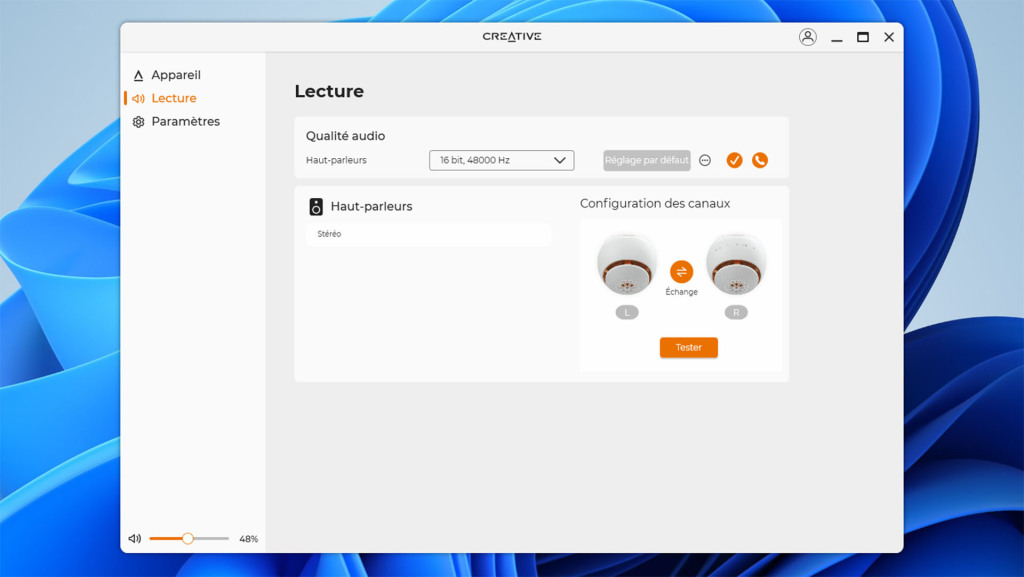
Task: Open the Paramètres section
Action: [x=176, y=121]
